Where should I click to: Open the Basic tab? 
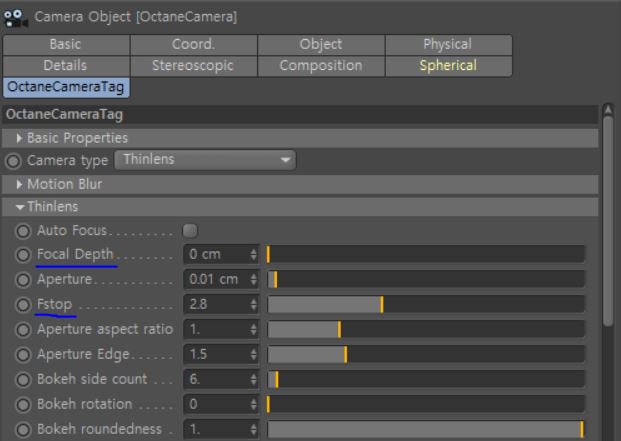(66, 44)
